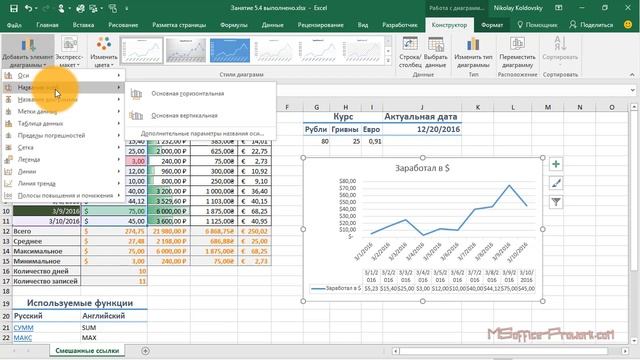This screenshot has height=360, width=640.
Task: Click the Undo arrow icon
Action: [x=28, y=8]
